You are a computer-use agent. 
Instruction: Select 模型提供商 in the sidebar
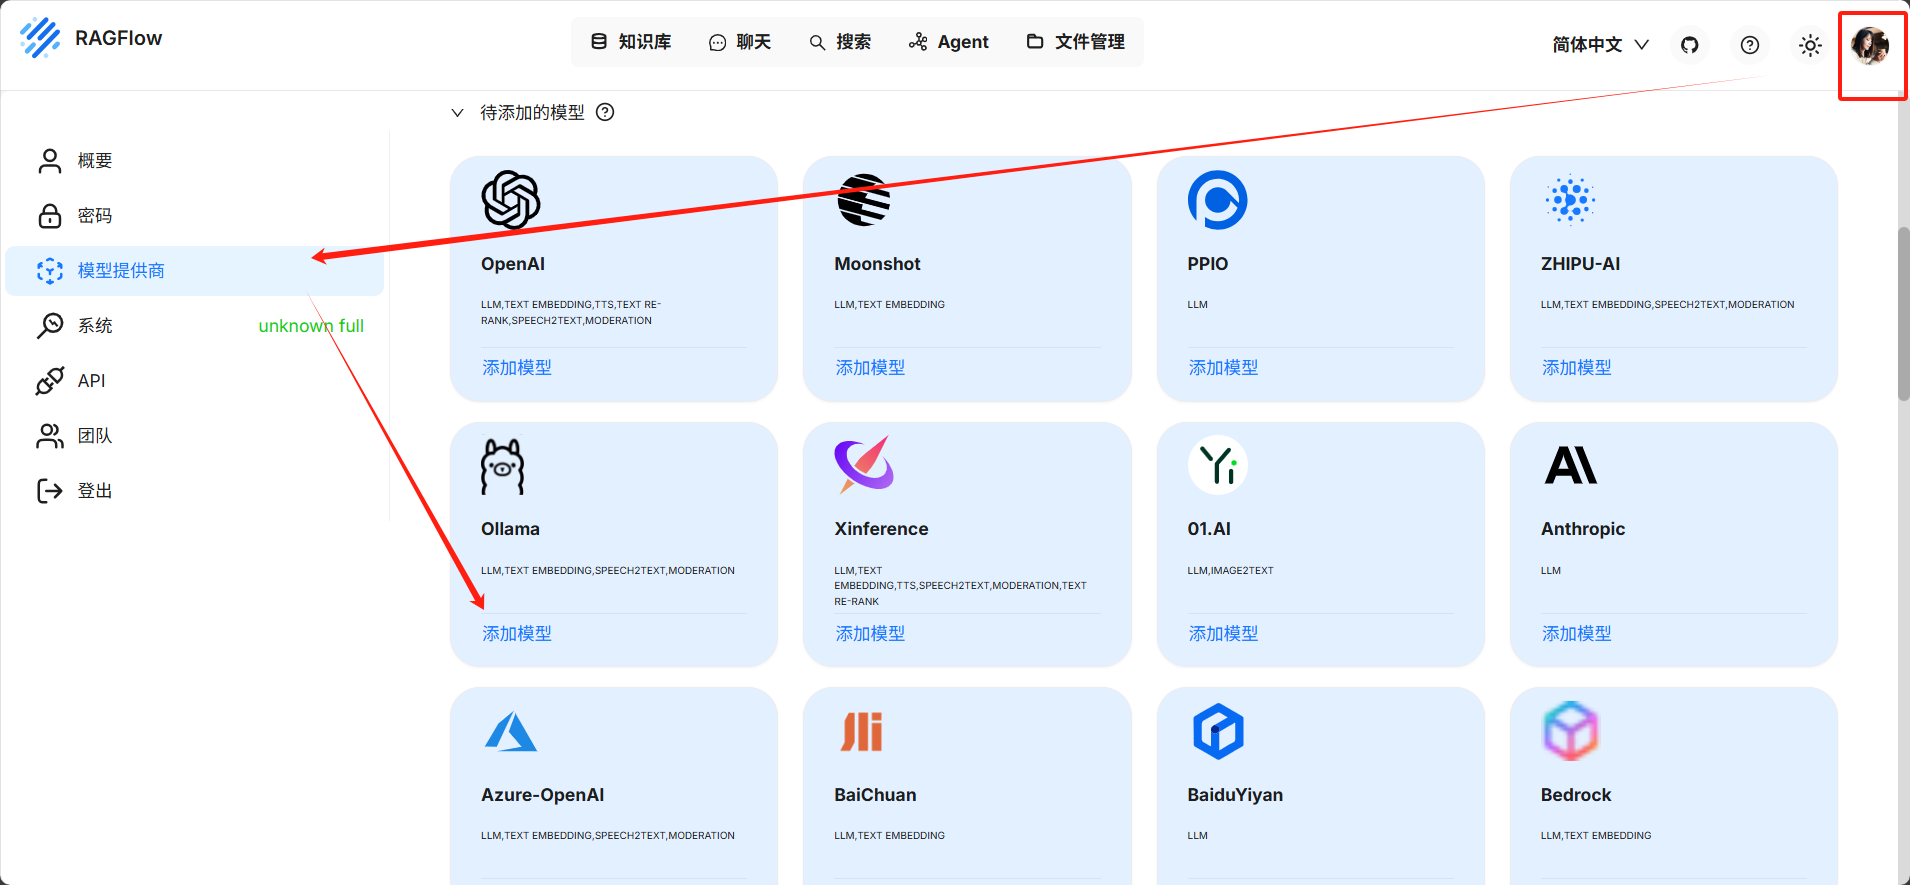pos(195,271)
